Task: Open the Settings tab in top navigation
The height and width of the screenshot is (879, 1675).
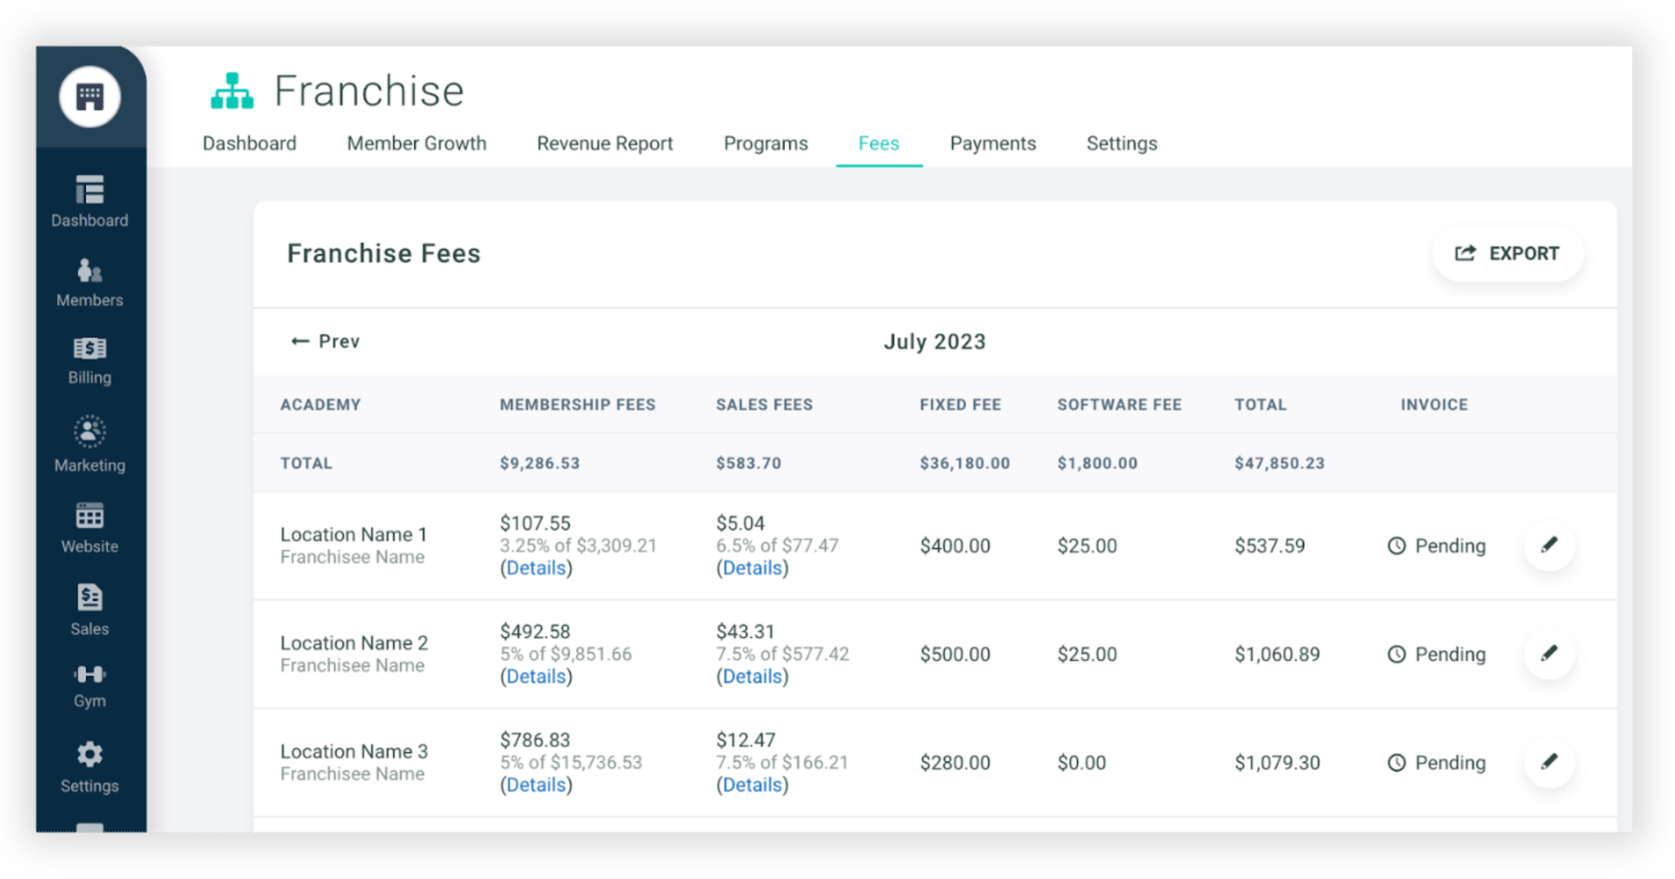Action: (x=1122, y=143)
